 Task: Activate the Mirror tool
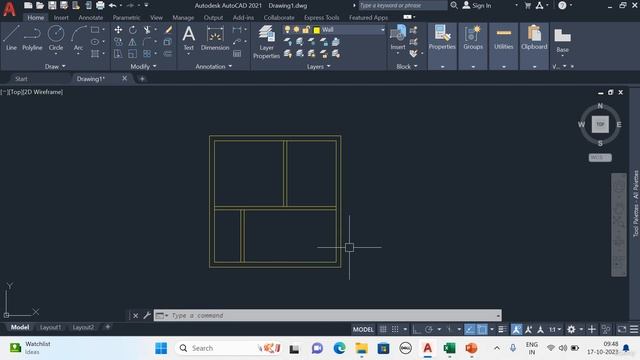pyautogui.click(x=133, y=42)
